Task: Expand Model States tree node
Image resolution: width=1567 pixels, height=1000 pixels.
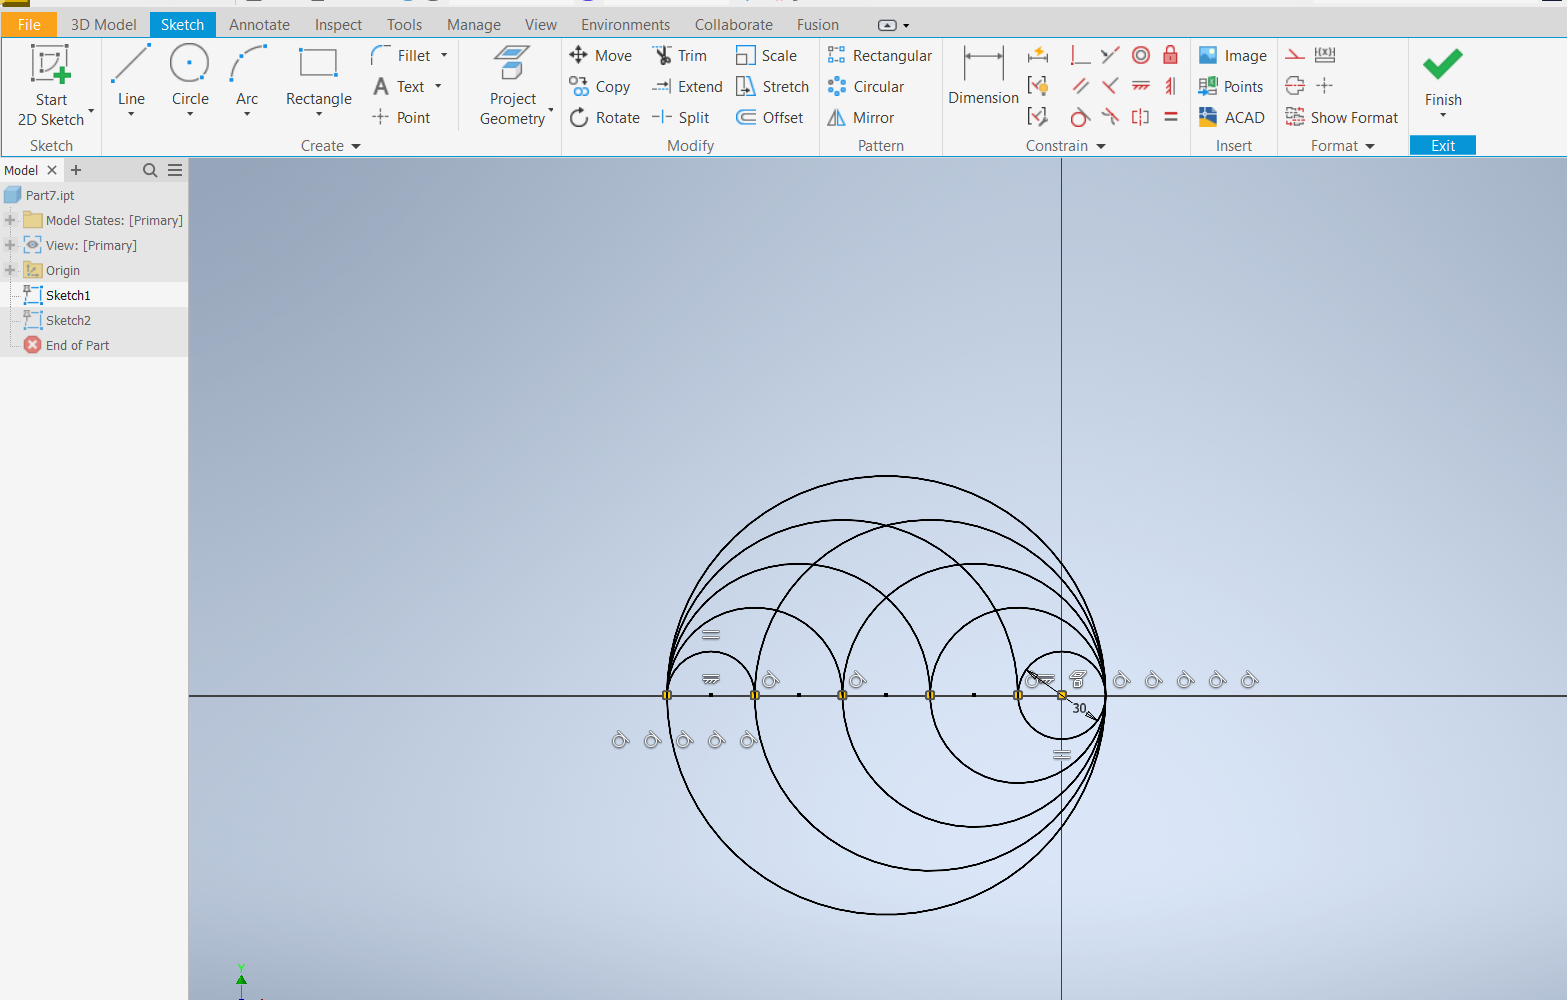Action: tap(10, 220)
